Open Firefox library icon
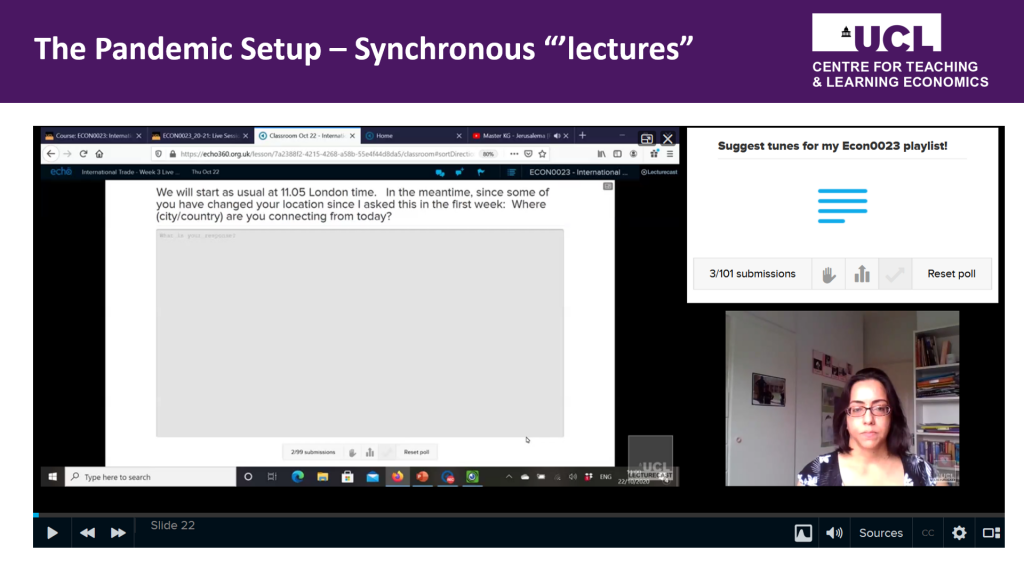 [601, 153]
